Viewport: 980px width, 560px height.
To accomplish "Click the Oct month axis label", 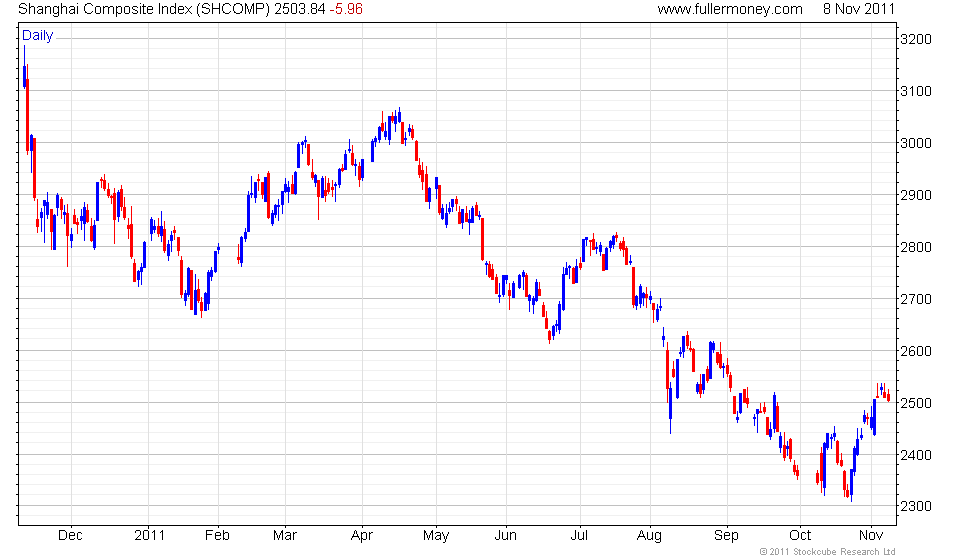I will 800,536.
